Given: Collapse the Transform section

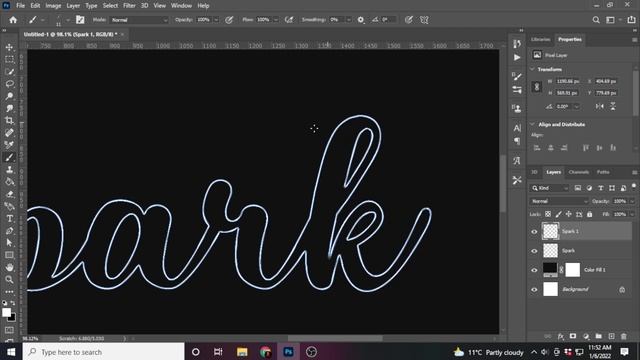Looking at the screenshot, I should click(x=532, y=69).
